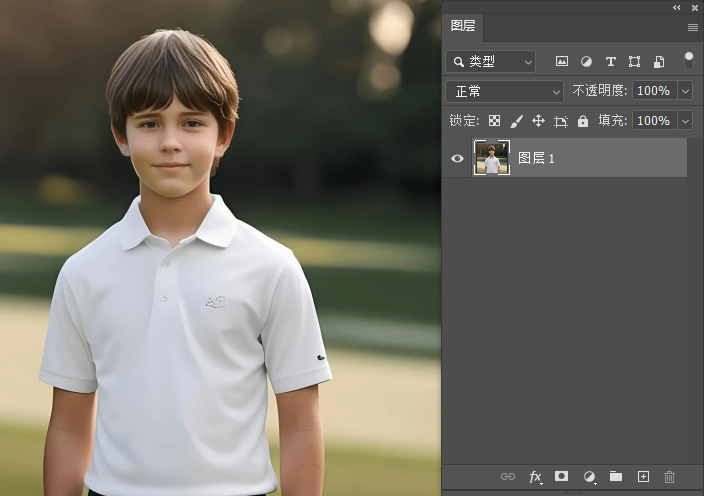
Task: Toggle layer filtering switch on or off
Action: pos(688,61)
